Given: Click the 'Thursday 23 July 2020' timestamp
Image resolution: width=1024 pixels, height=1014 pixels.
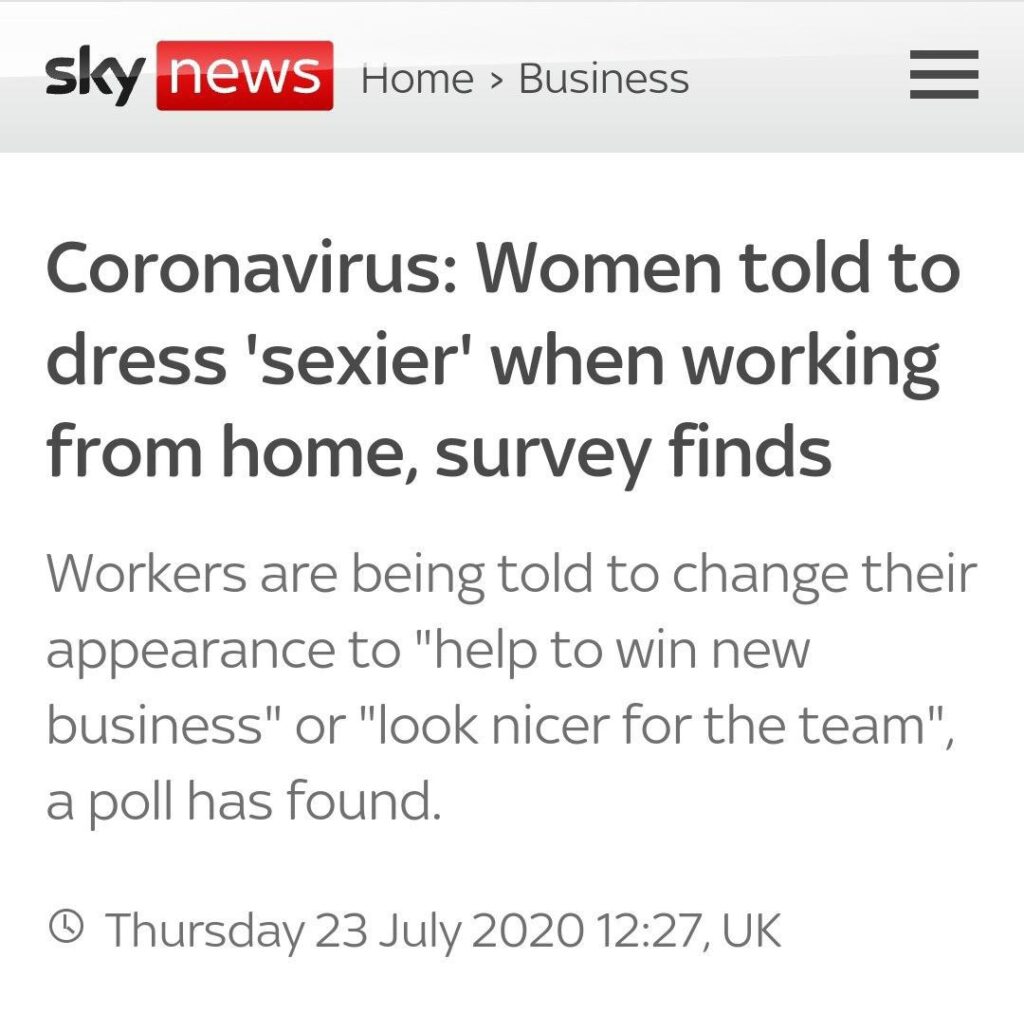Looking at the screenshot, I should (344, 930).
